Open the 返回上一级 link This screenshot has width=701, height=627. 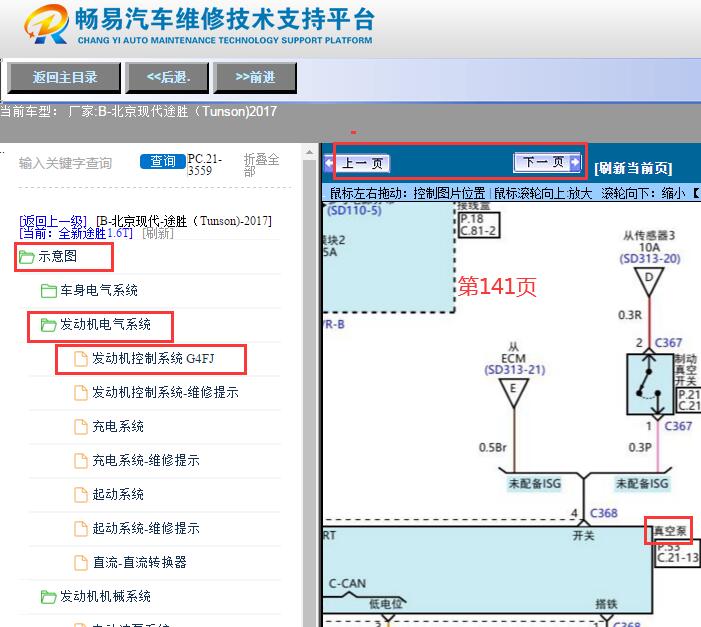[53, 221]
